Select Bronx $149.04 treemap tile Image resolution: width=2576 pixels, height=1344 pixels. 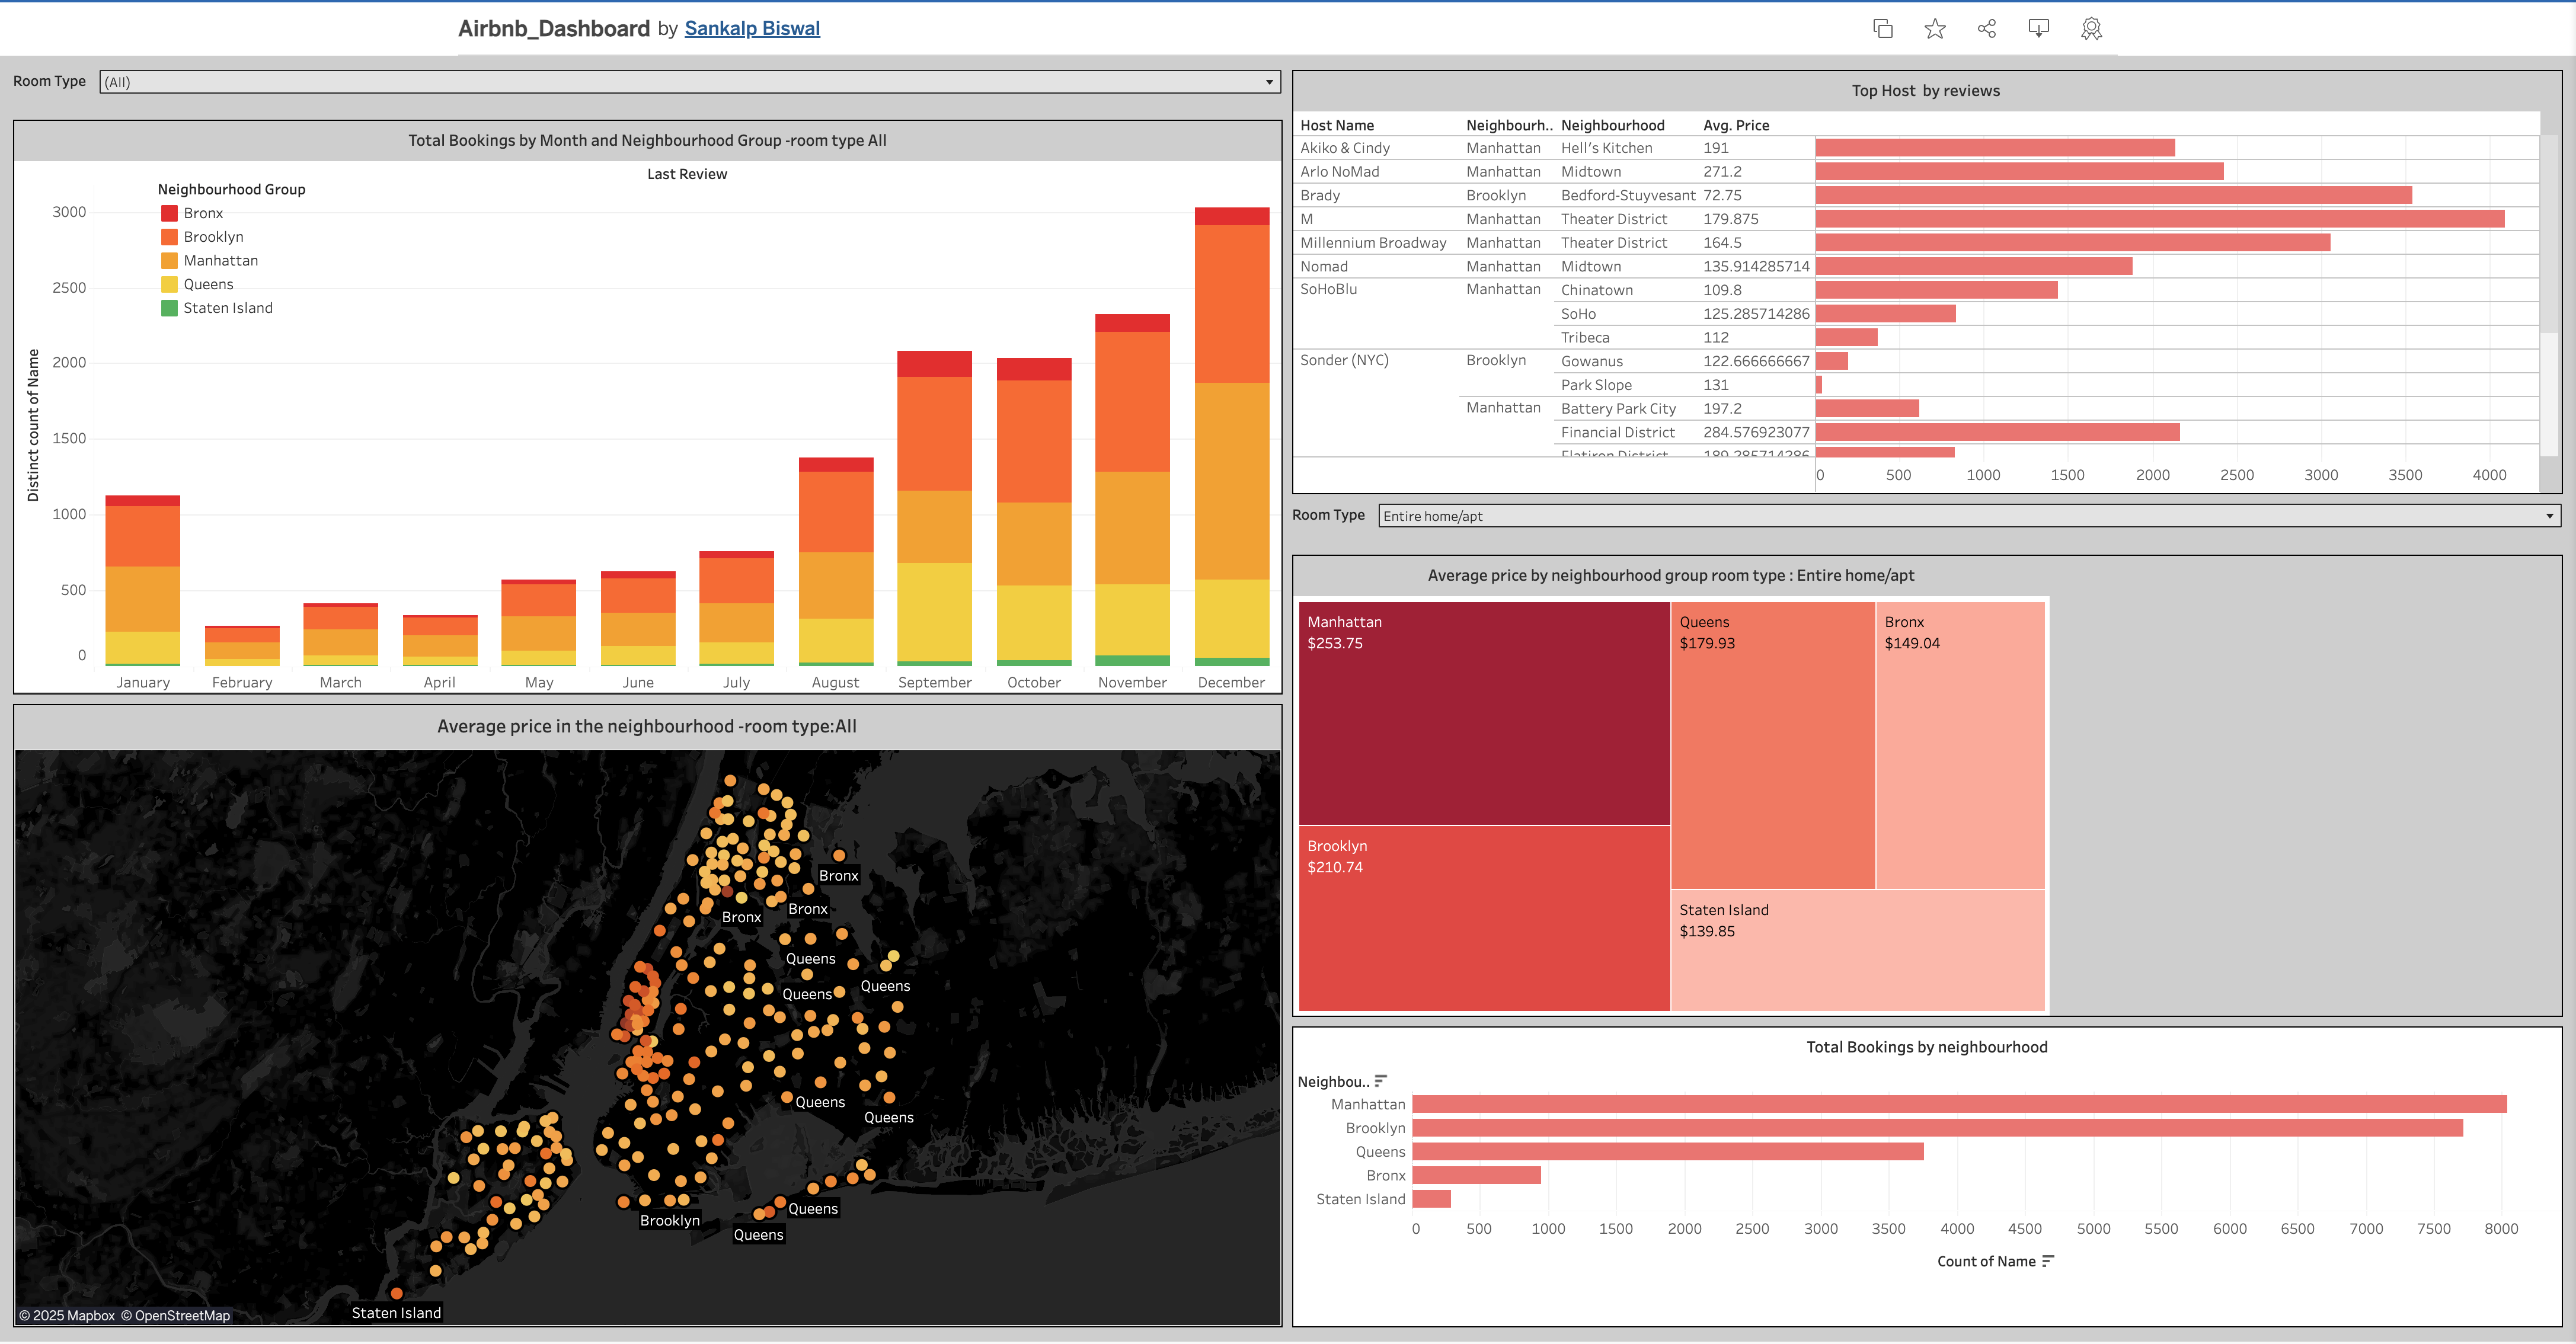[1960, 745]
